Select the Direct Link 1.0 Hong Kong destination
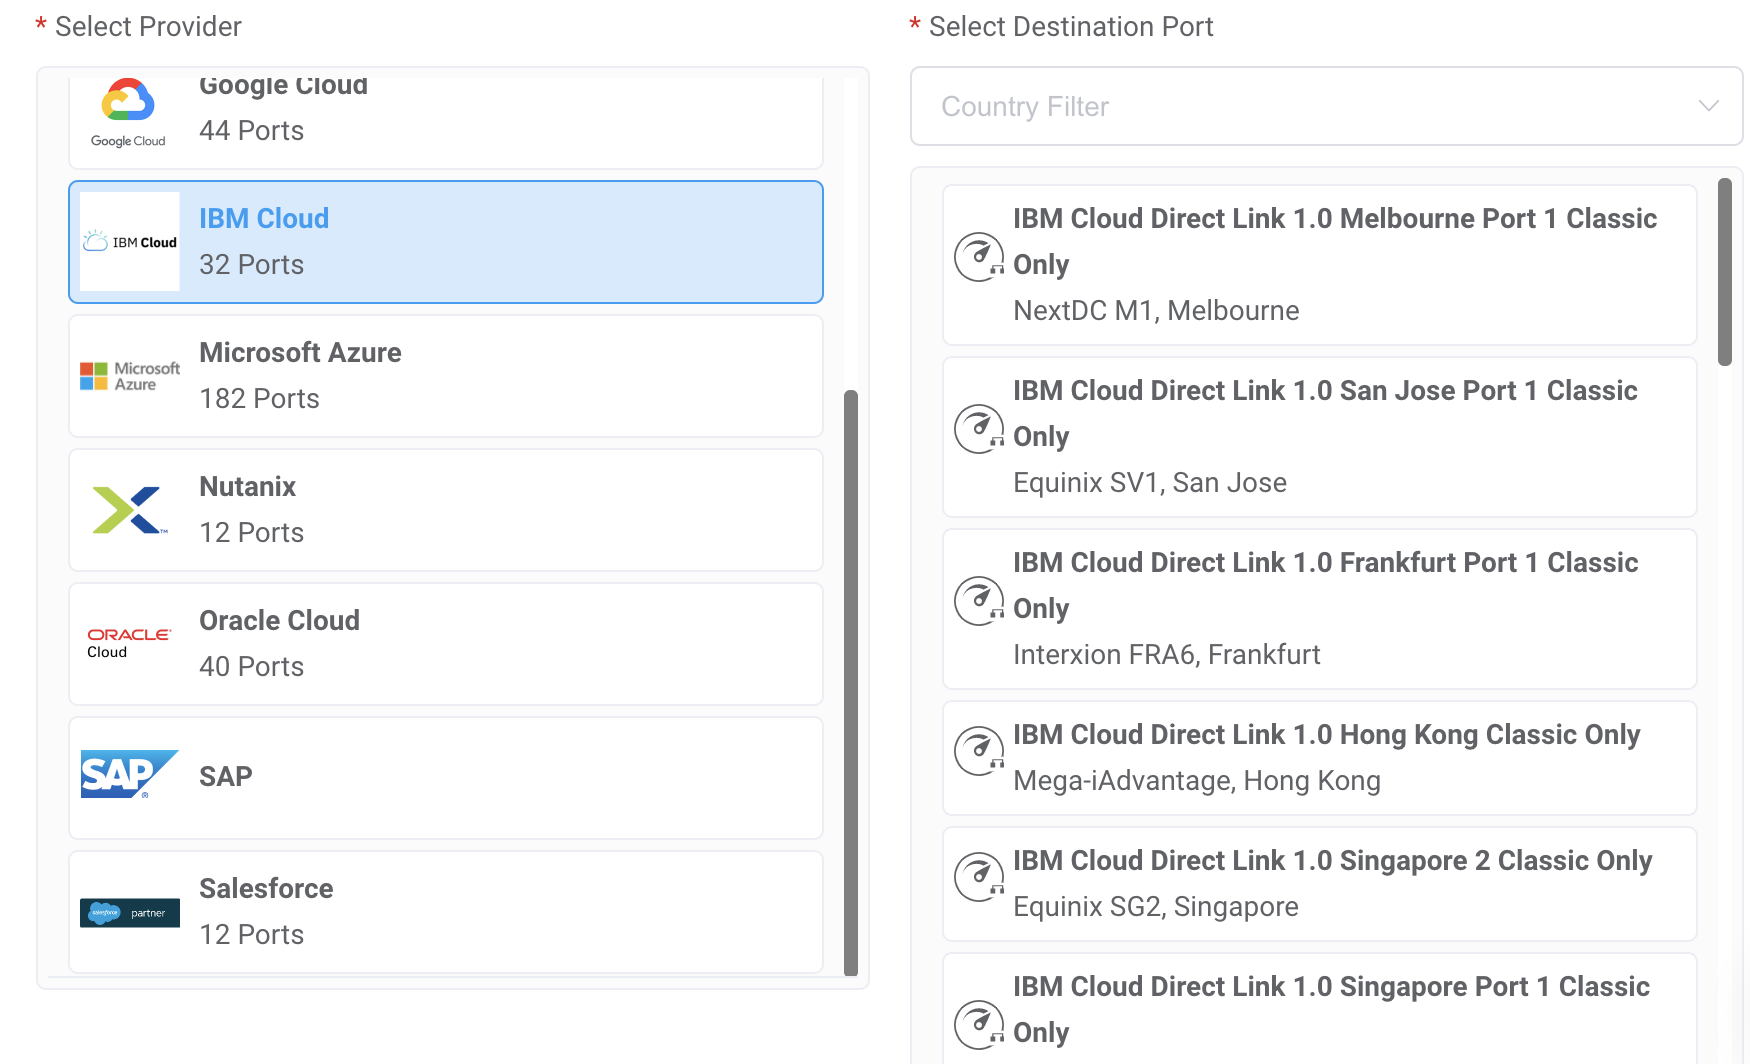 [1320, 758]
